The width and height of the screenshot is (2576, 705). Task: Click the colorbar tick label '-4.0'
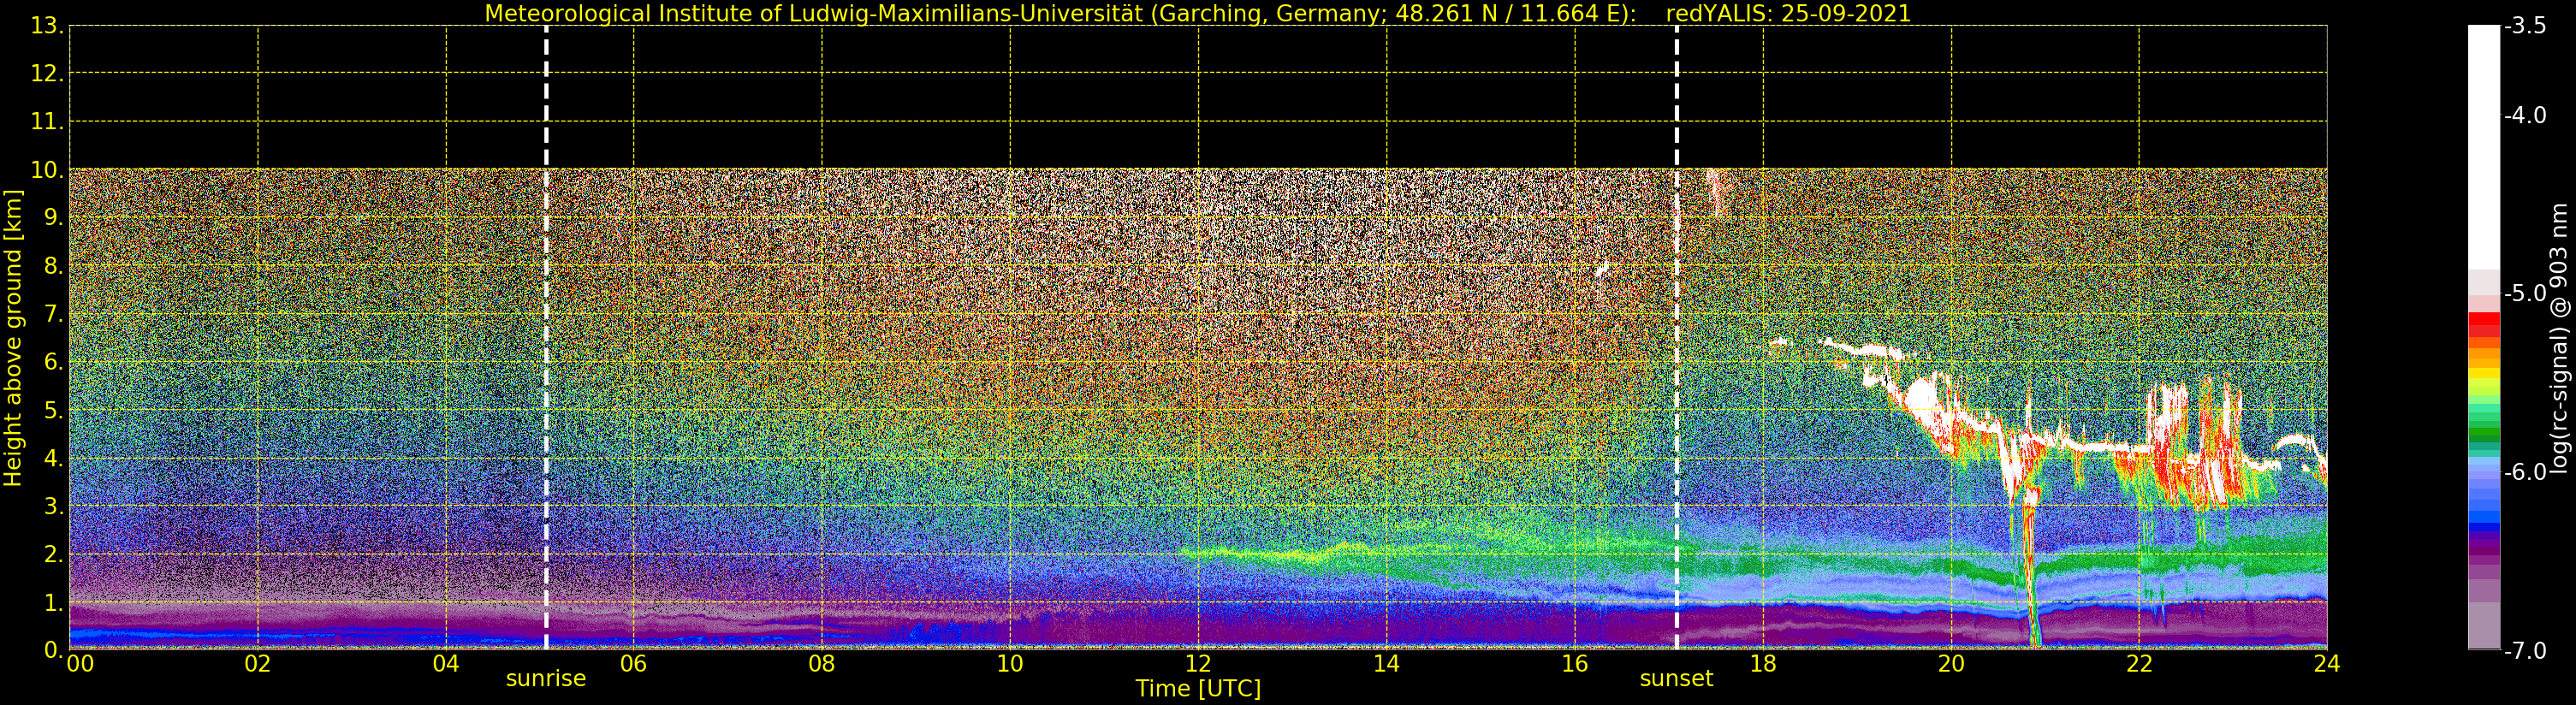pos(2526,115)
